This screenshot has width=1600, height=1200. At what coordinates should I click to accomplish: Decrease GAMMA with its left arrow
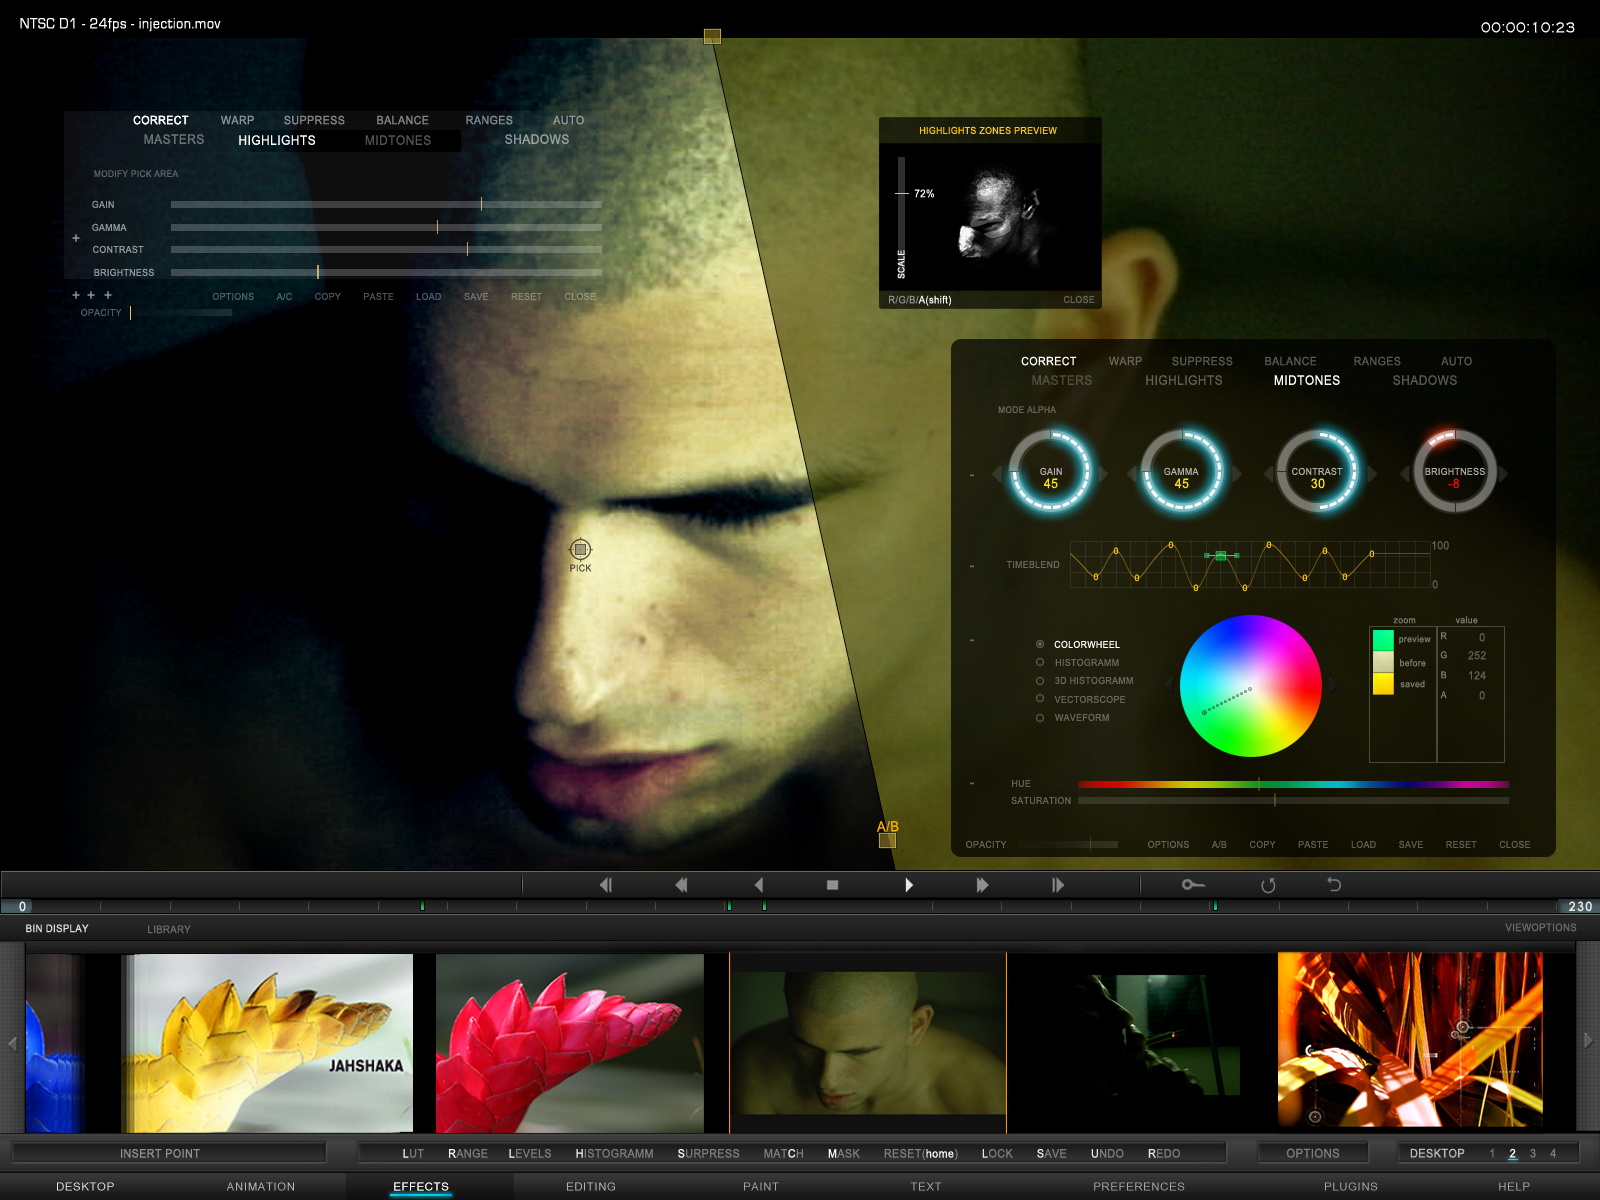(x=1132, y=474)
